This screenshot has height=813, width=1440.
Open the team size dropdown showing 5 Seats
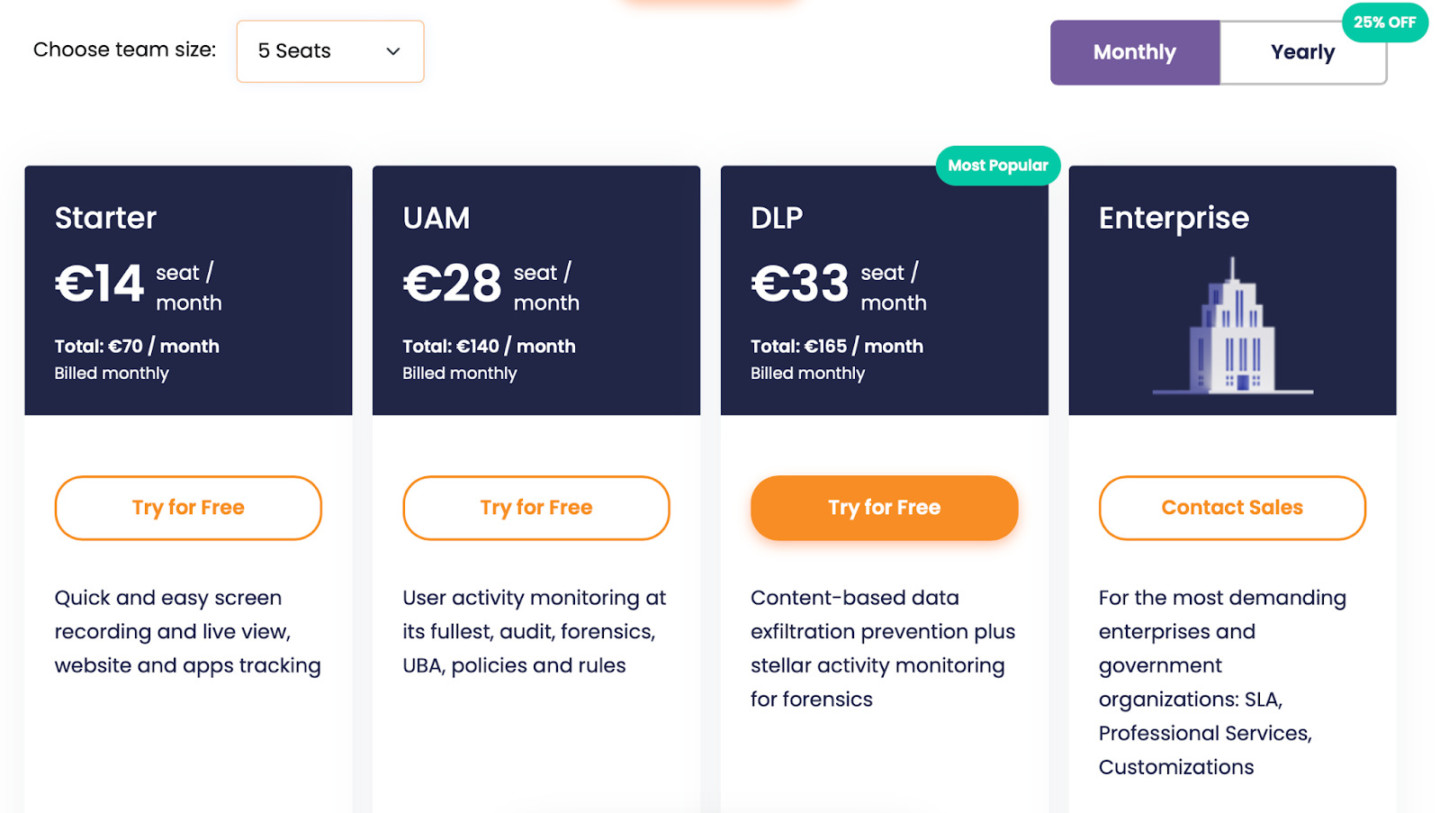[330, 51]
